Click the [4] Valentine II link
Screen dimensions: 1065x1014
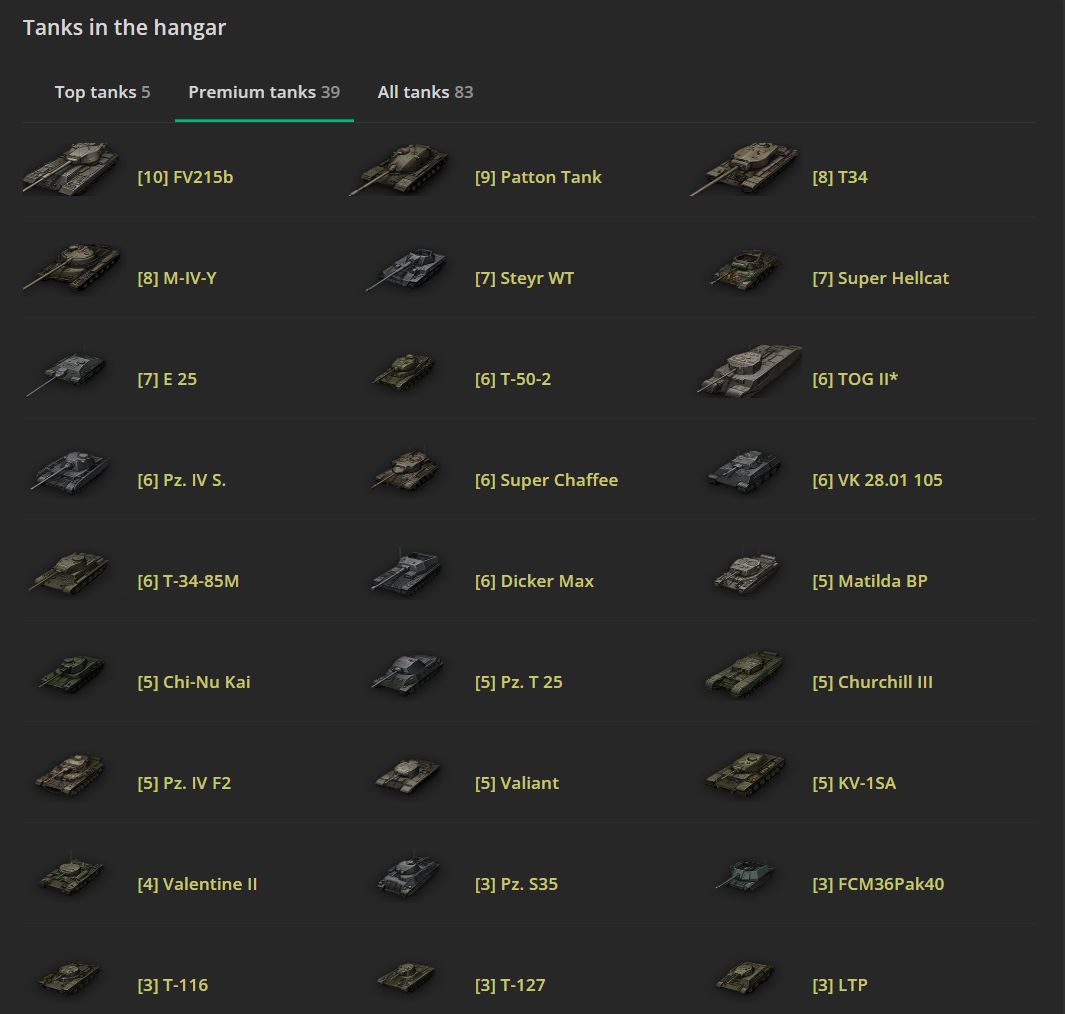click(x=197, y=884)
